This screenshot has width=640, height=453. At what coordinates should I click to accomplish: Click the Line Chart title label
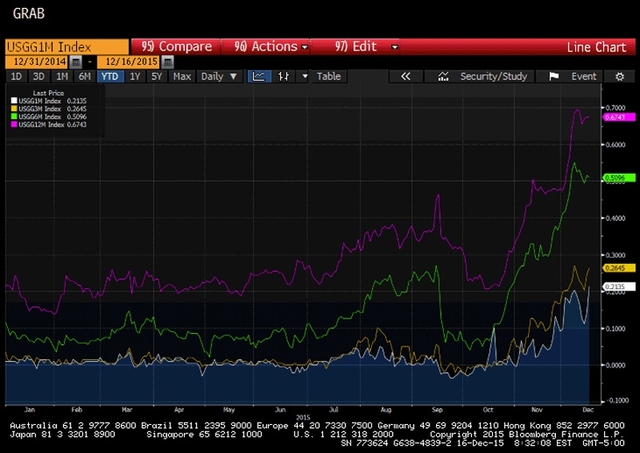596,47
